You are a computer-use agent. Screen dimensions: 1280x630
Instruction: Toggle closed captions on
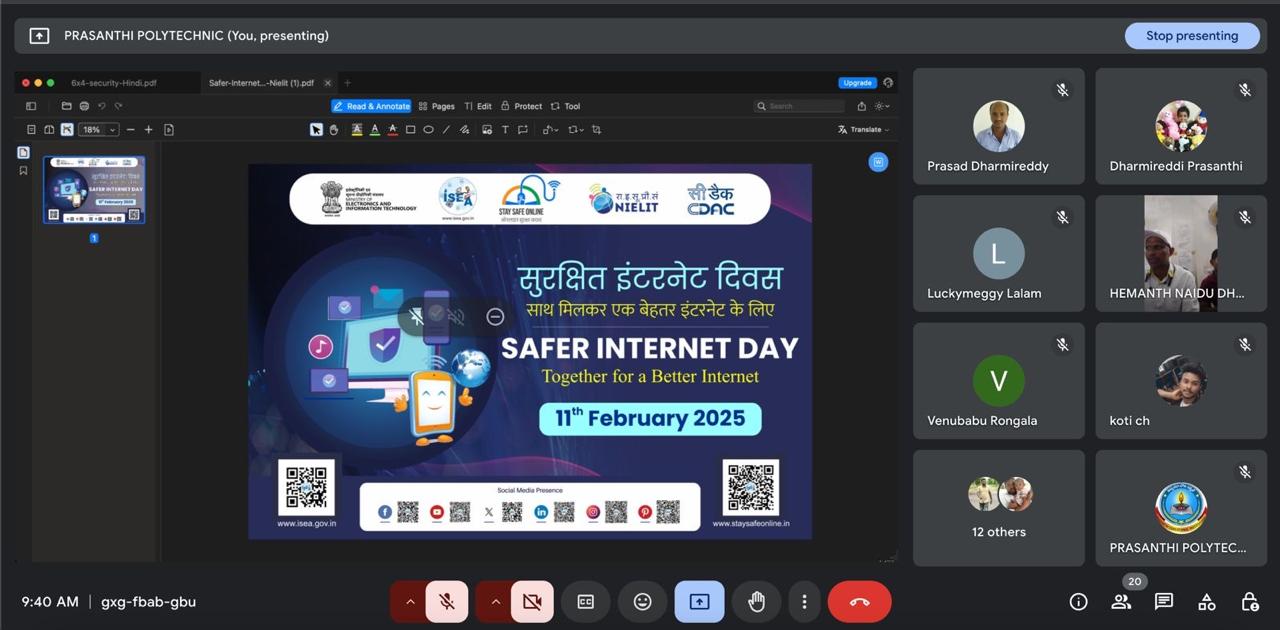coord(585,602)
